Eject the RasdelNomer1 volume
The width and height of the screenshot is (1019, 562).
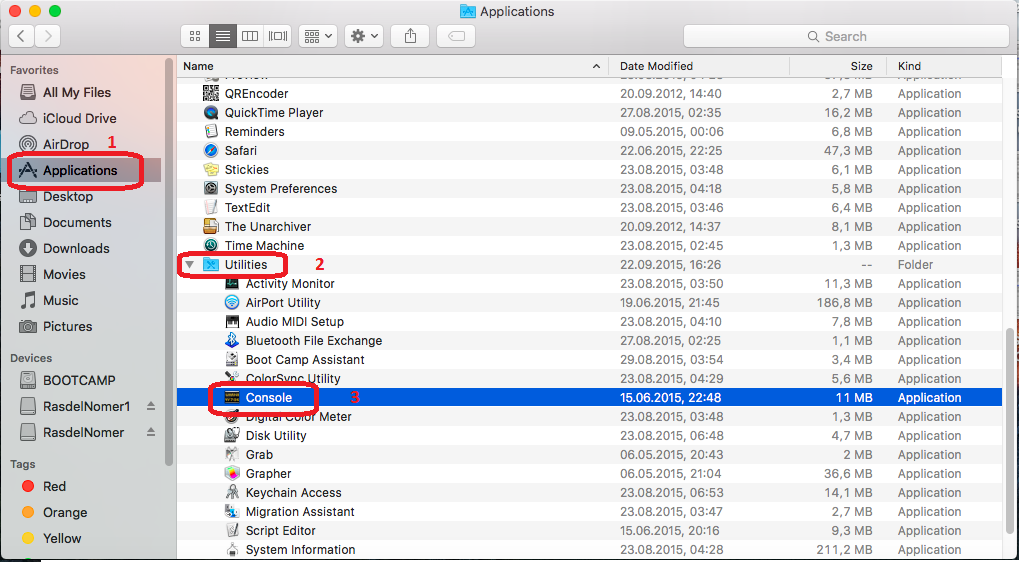point(151,406)
